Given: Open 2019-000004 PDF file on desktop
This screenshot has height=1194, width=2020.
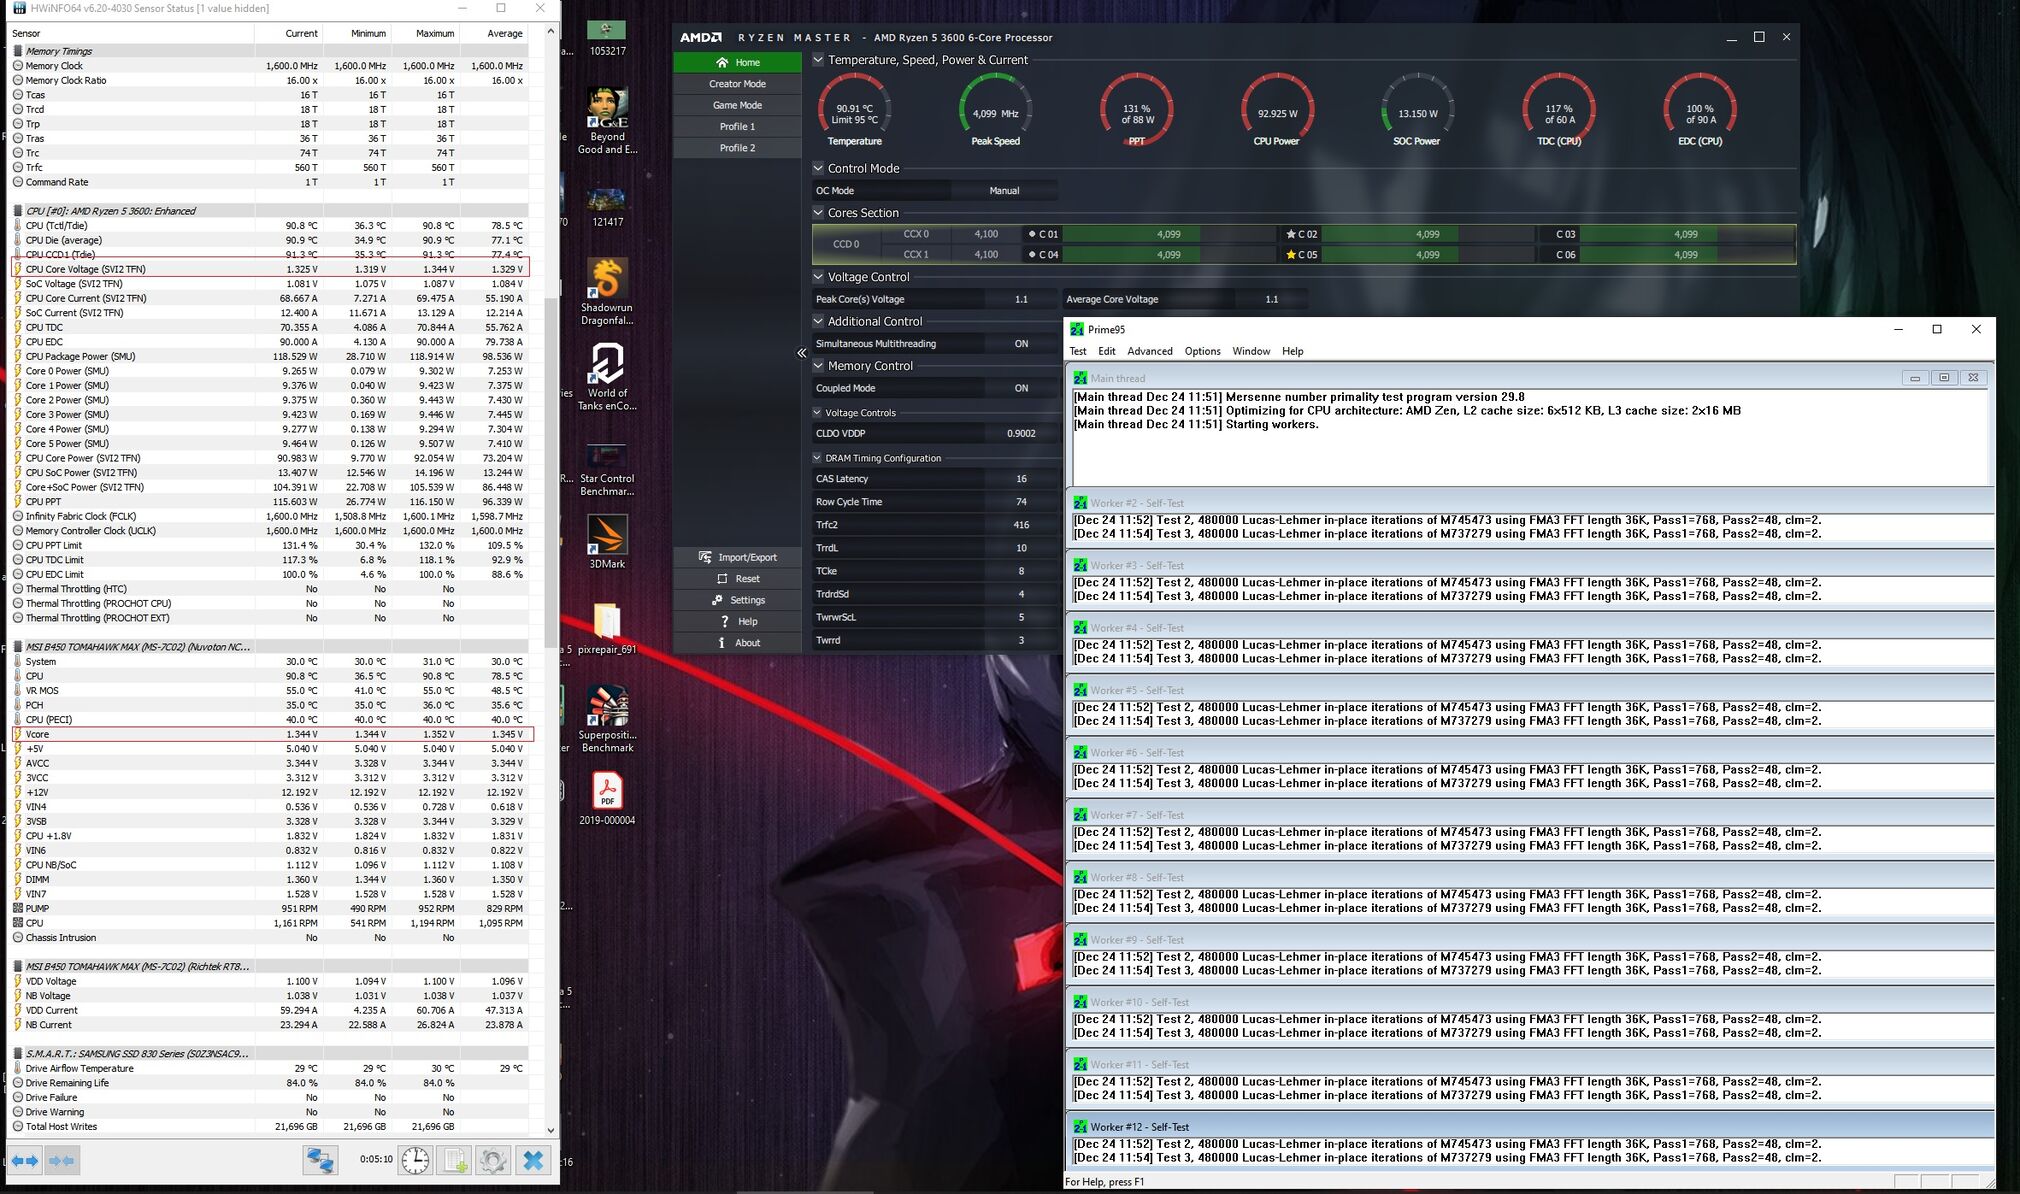Looking at the screenshot, I should click(607, 798).
